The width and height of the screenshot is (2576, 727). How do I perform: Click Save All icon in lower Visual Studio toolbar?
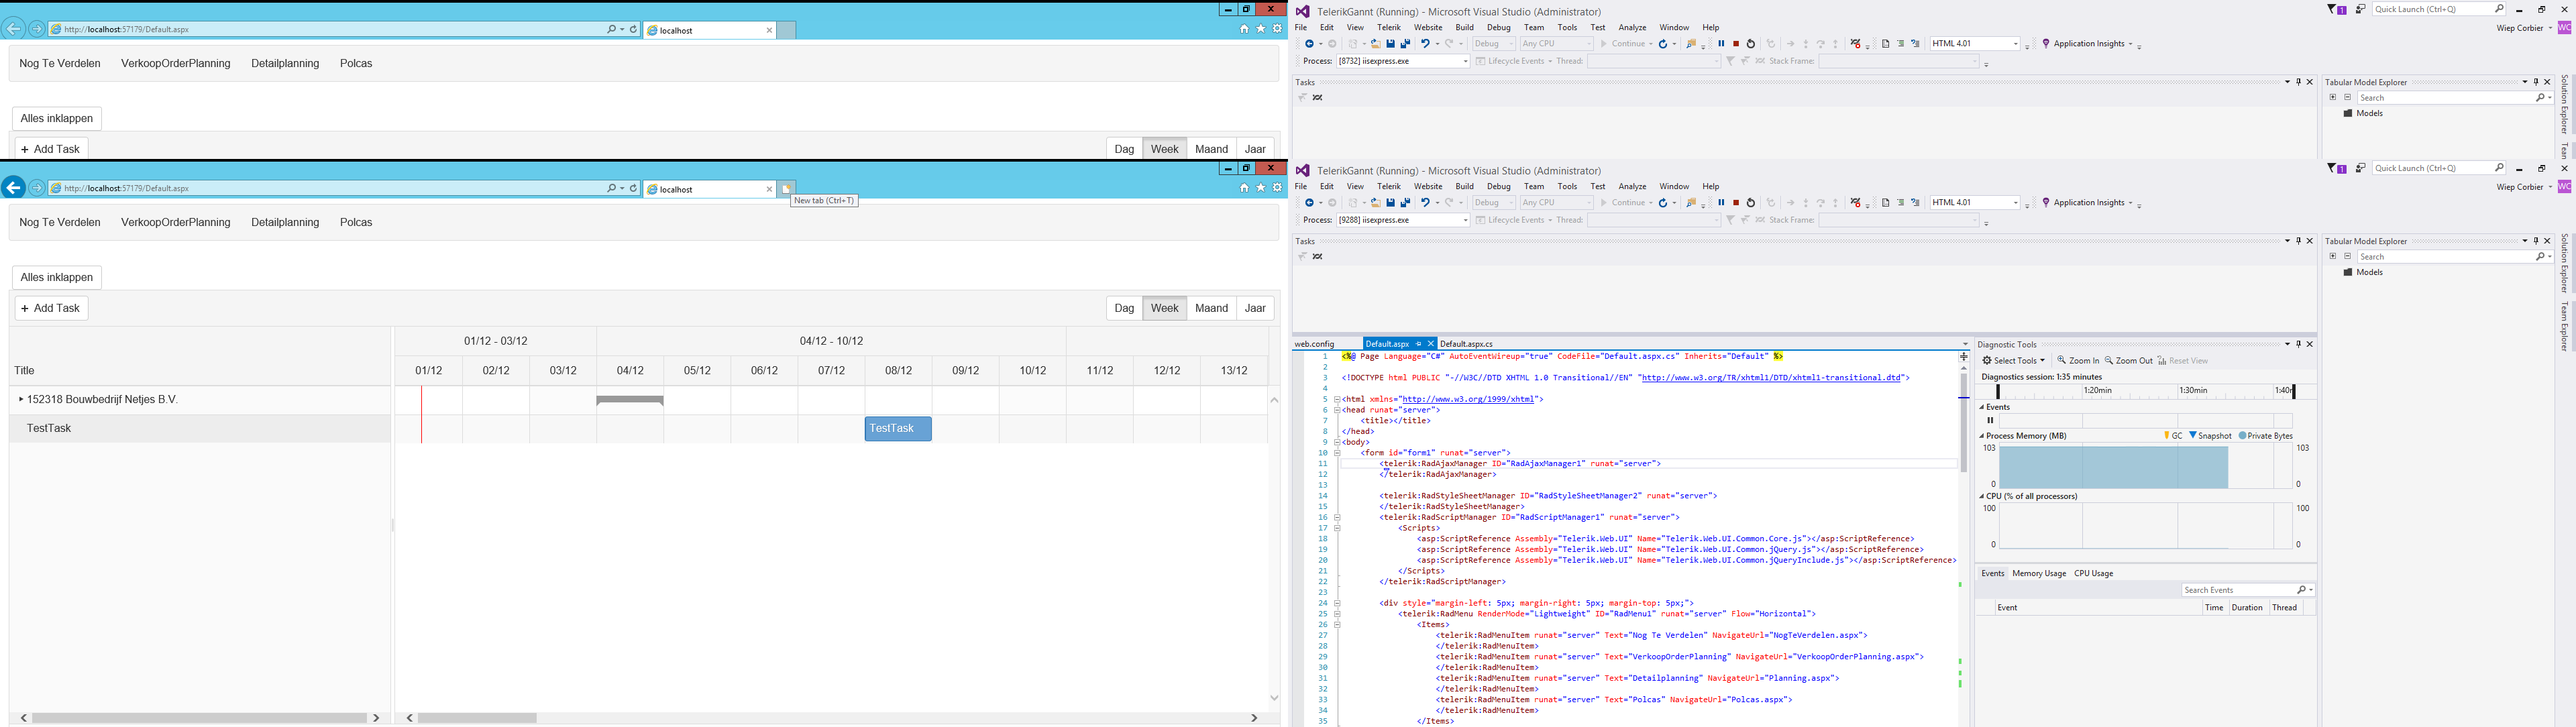coord(1405,203)
